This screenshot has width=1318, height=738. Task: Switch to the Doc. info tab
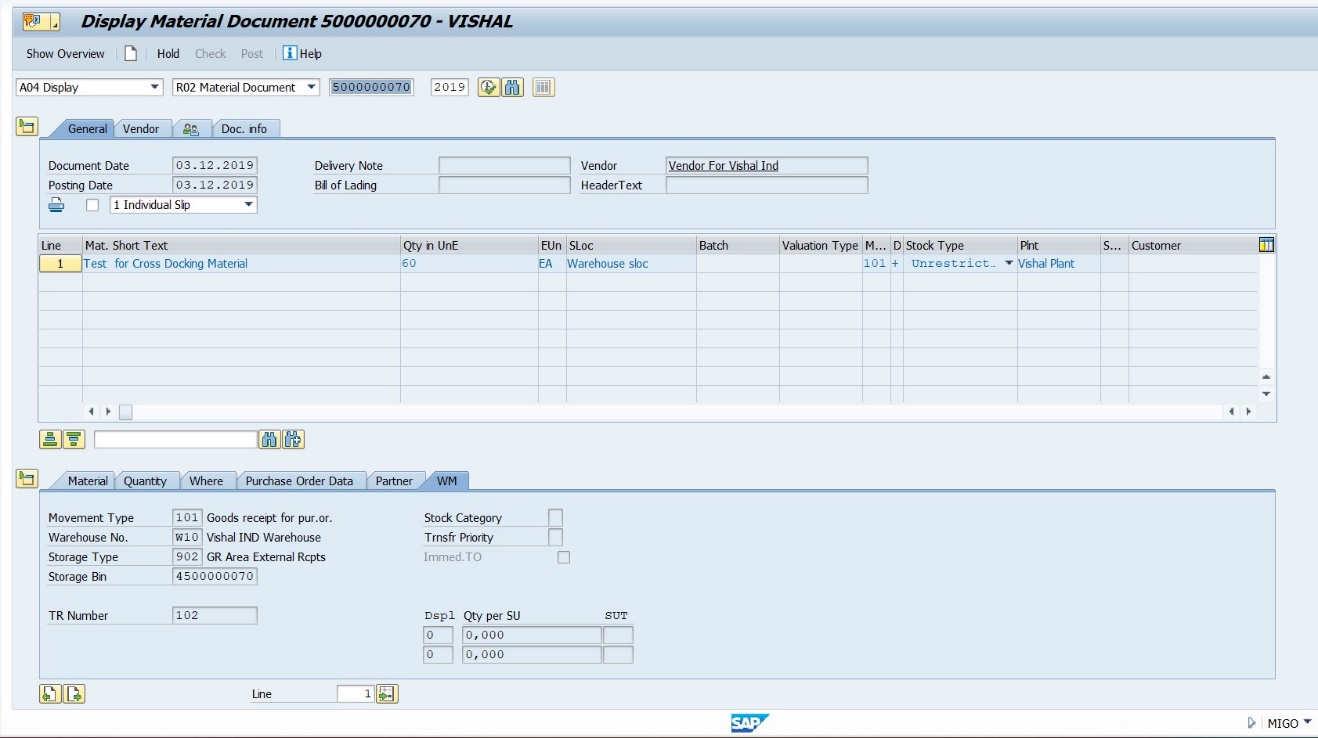(x=244, y=129)
